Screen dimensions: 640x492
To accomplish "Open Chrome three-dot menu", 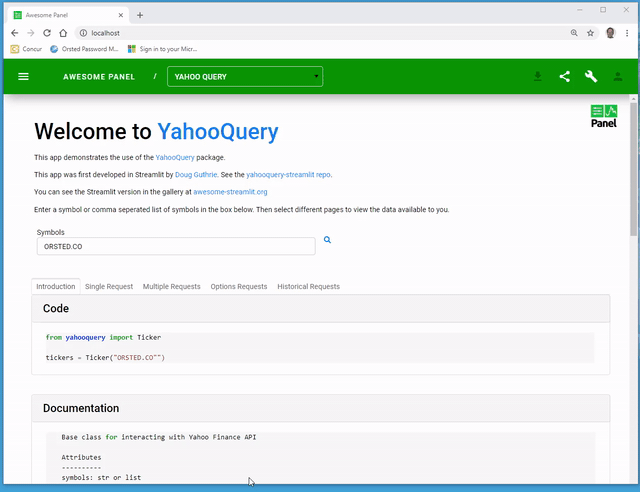I will tap(627, 33).
